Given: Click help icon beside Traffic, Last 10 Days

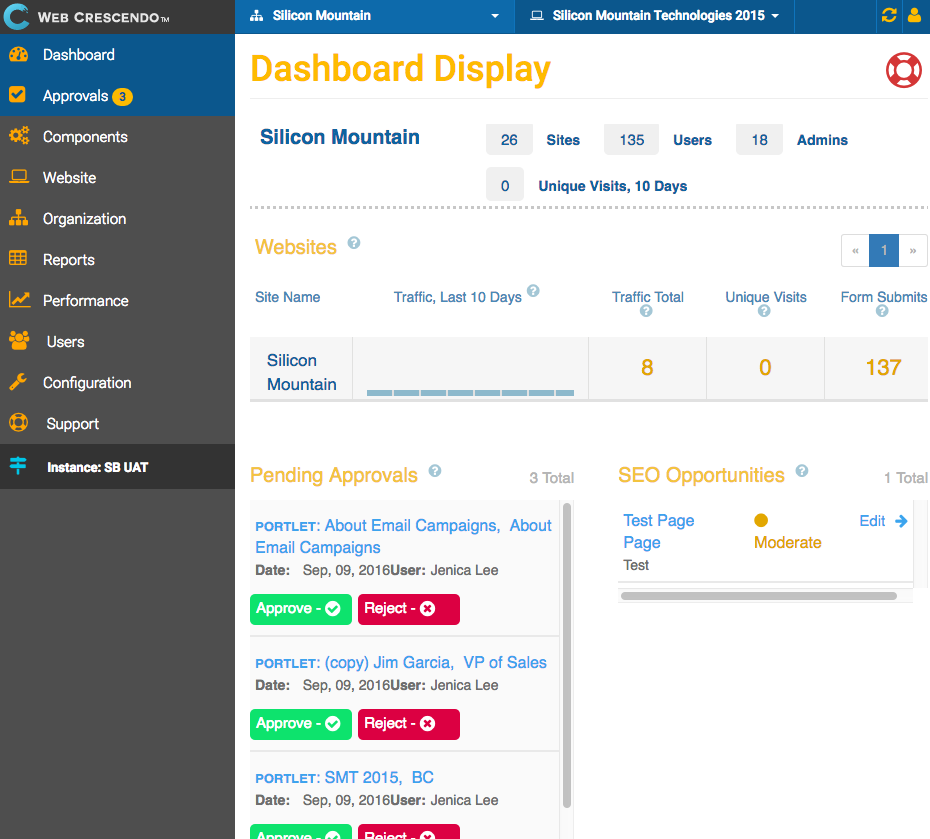Looking at the screenshot, I should tap(533, 291).
